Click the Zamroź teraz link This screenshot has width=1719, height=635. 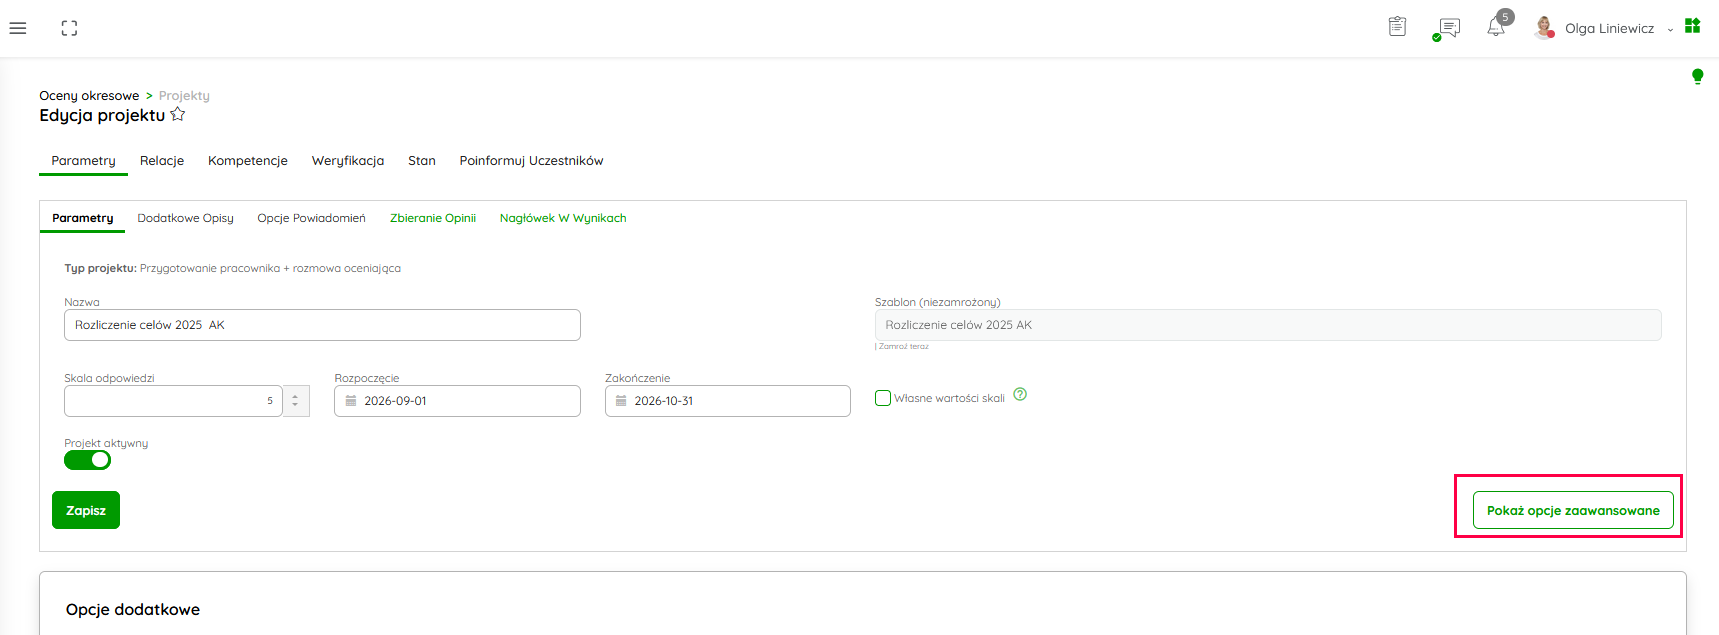(904, 346)
